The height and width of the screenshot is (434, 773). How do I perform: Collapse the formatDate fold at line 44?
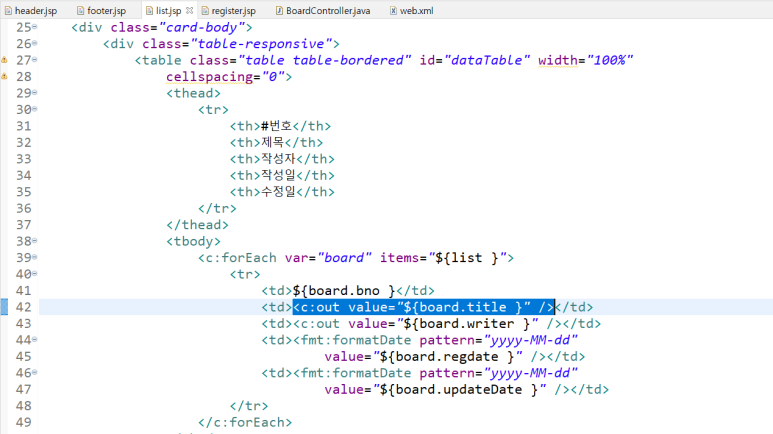tap(35, 339)
